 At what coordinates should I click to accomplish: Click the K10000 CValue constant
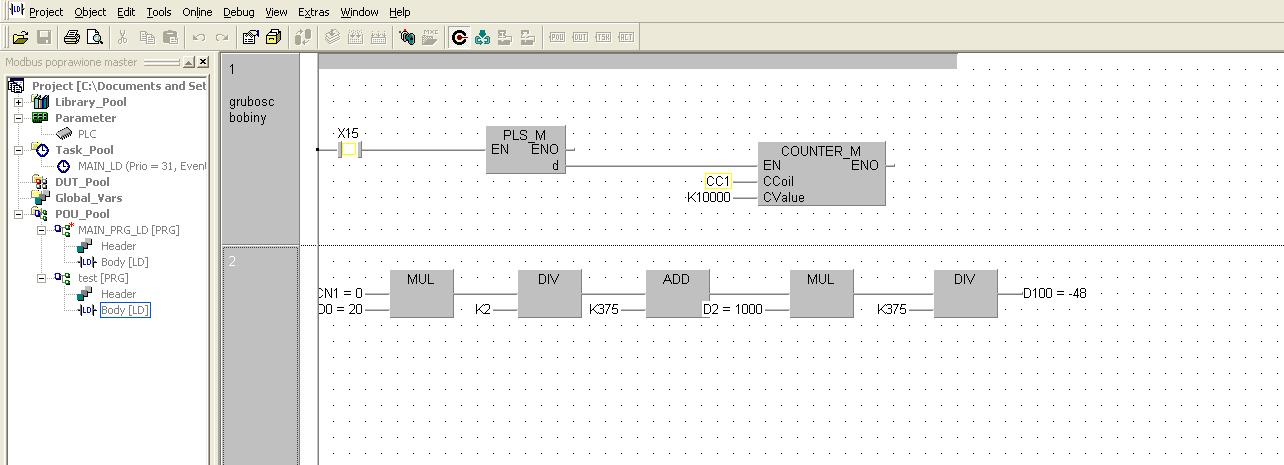pyautogui.click(x=708, y=197)
